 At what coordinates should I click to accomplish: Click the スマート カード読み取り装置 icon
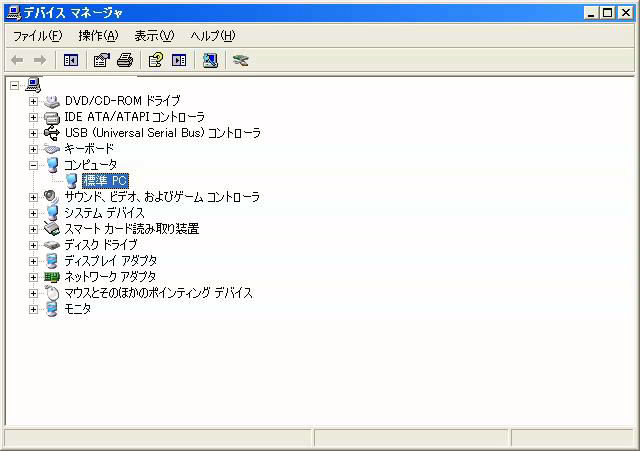click(x=52, y=229)
